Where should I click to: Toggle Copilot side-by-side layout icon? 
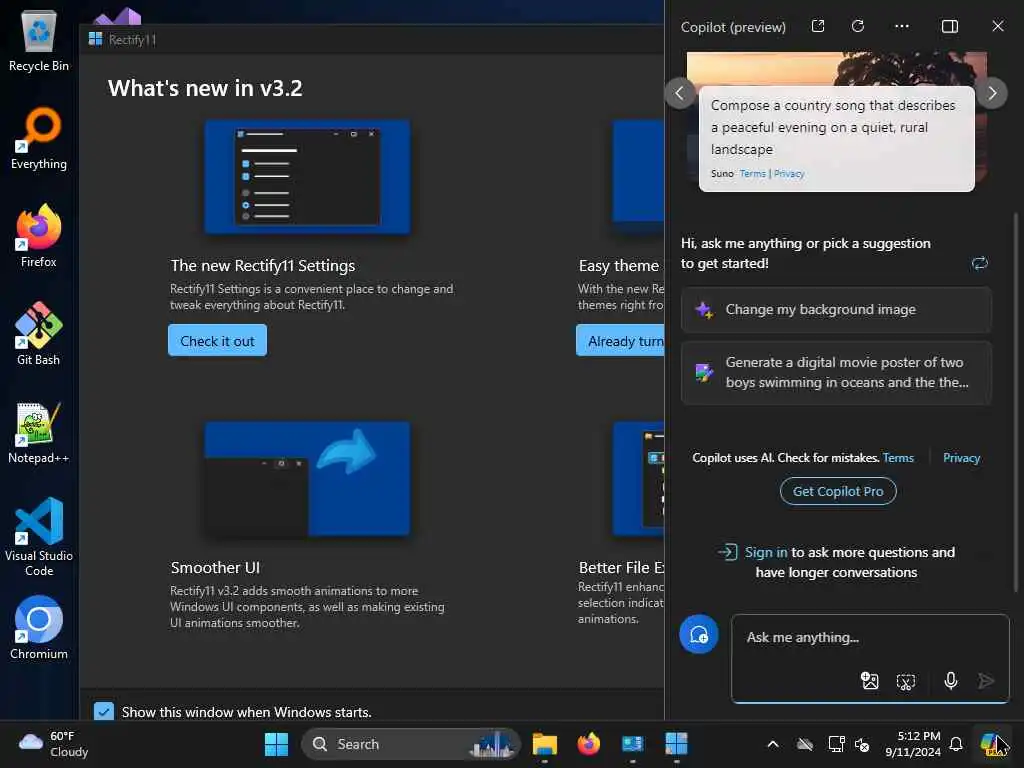click(x=950, y=26)
